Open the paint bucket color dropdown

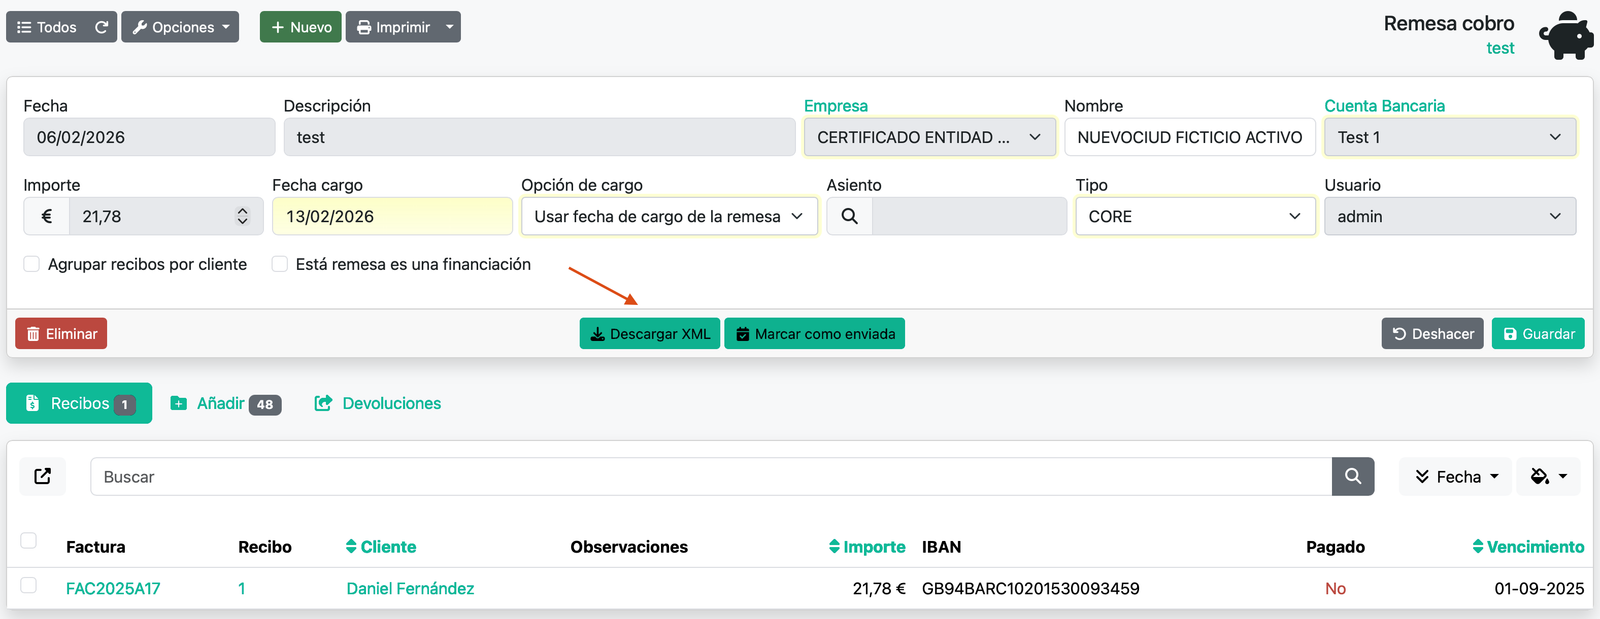[1549, 477]
